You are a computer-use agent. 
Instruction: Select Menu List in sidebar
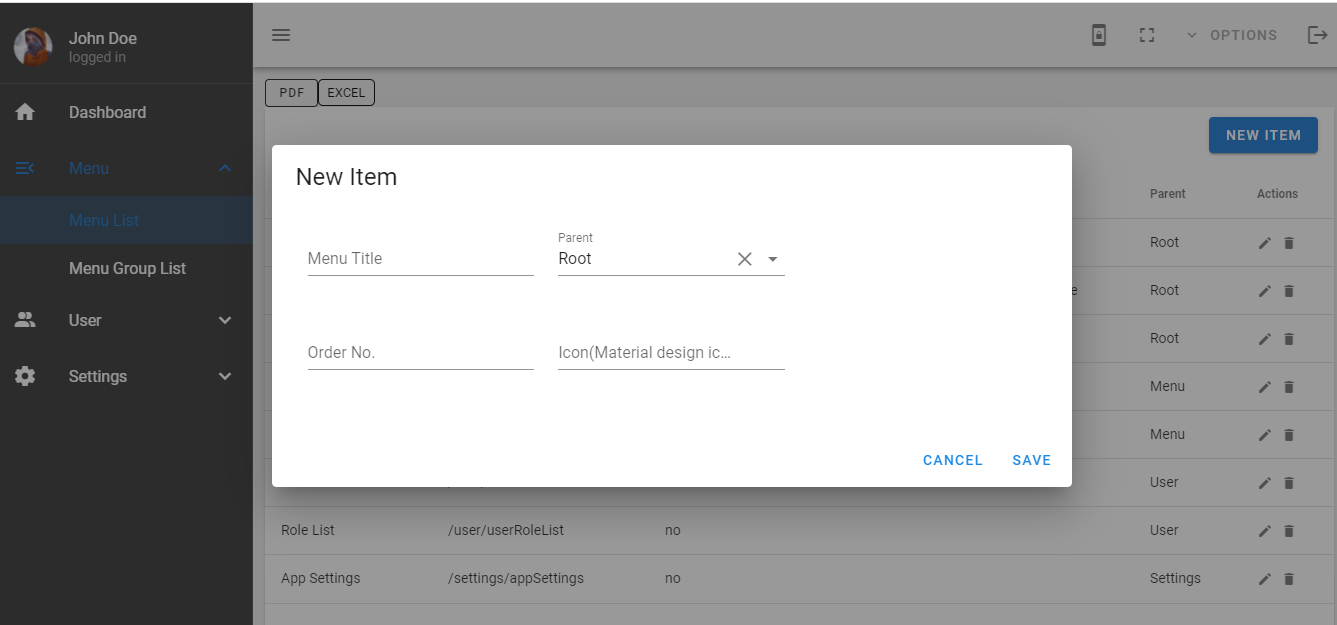(104, 220)
